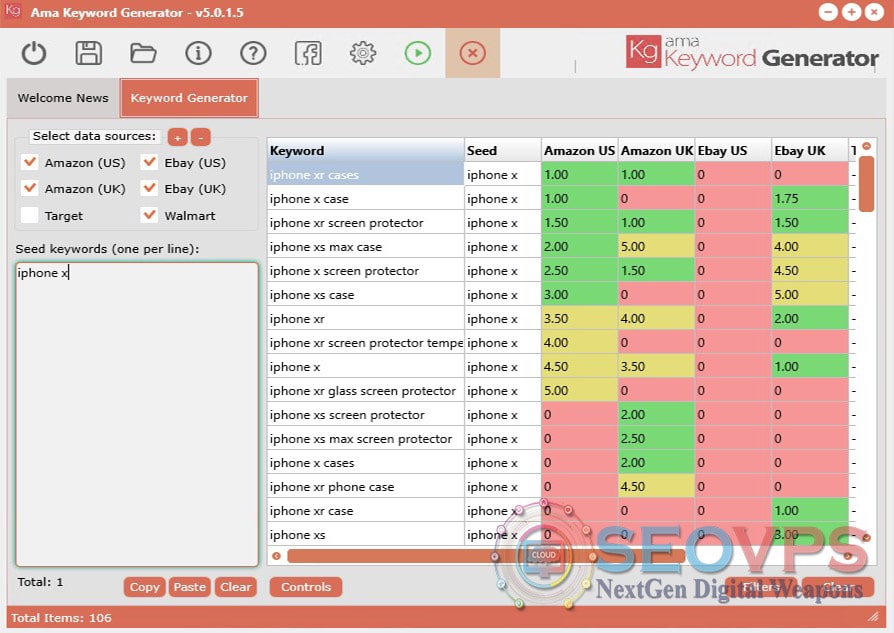Select the 'iphone xr cases' keyword row
The image size is (894, 633).
[365, 175]
